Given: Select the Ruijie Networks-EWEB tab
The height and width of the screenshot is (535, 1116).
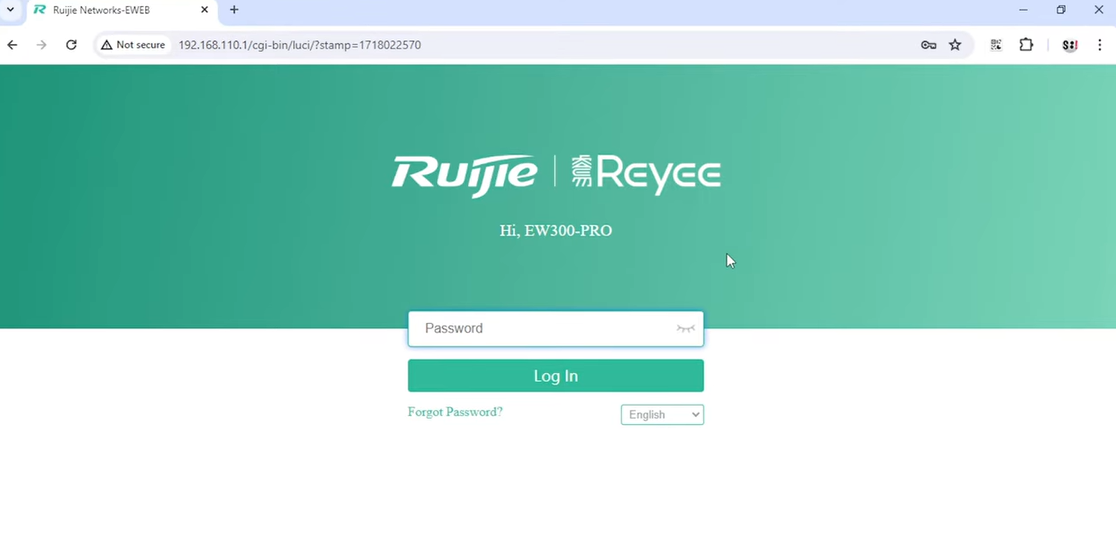Looking at the screenshot, I should click(121, 10).
